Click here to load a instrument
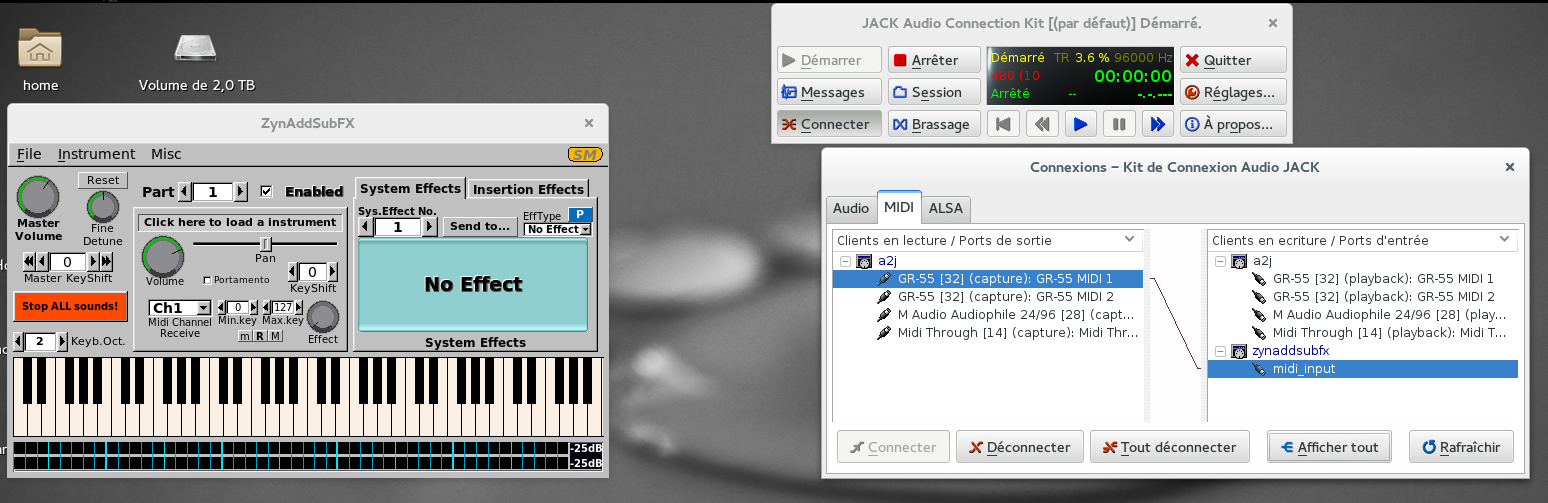Viewport: 1548px width, 503px height. pos(238,222)
